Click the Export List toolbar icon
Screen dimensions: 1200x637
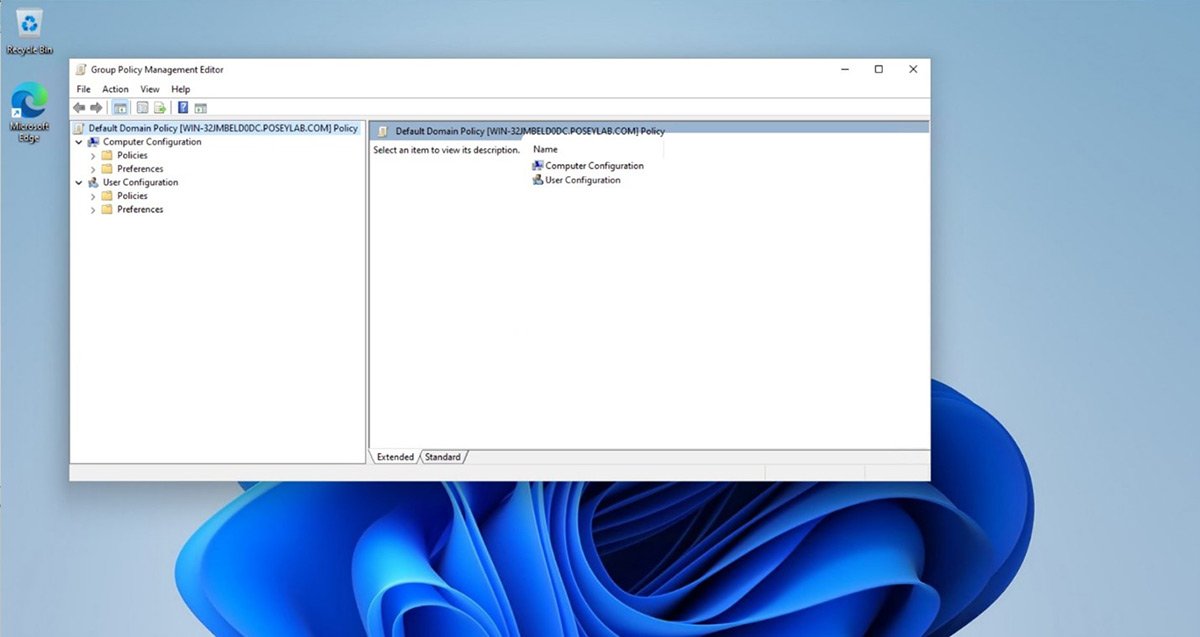159,108
